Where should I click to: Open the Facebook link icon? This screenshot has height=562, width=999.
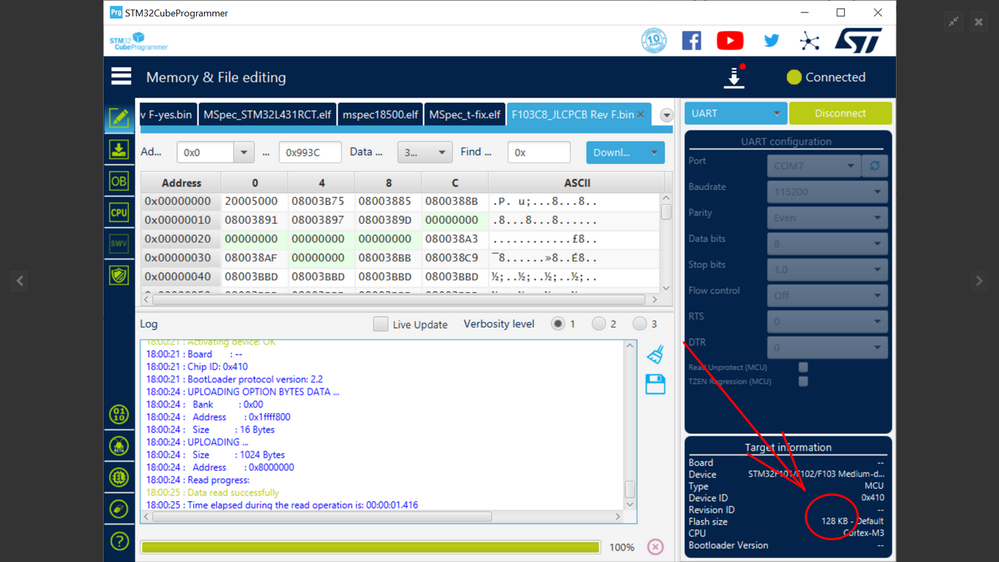[x=691, y=41]
